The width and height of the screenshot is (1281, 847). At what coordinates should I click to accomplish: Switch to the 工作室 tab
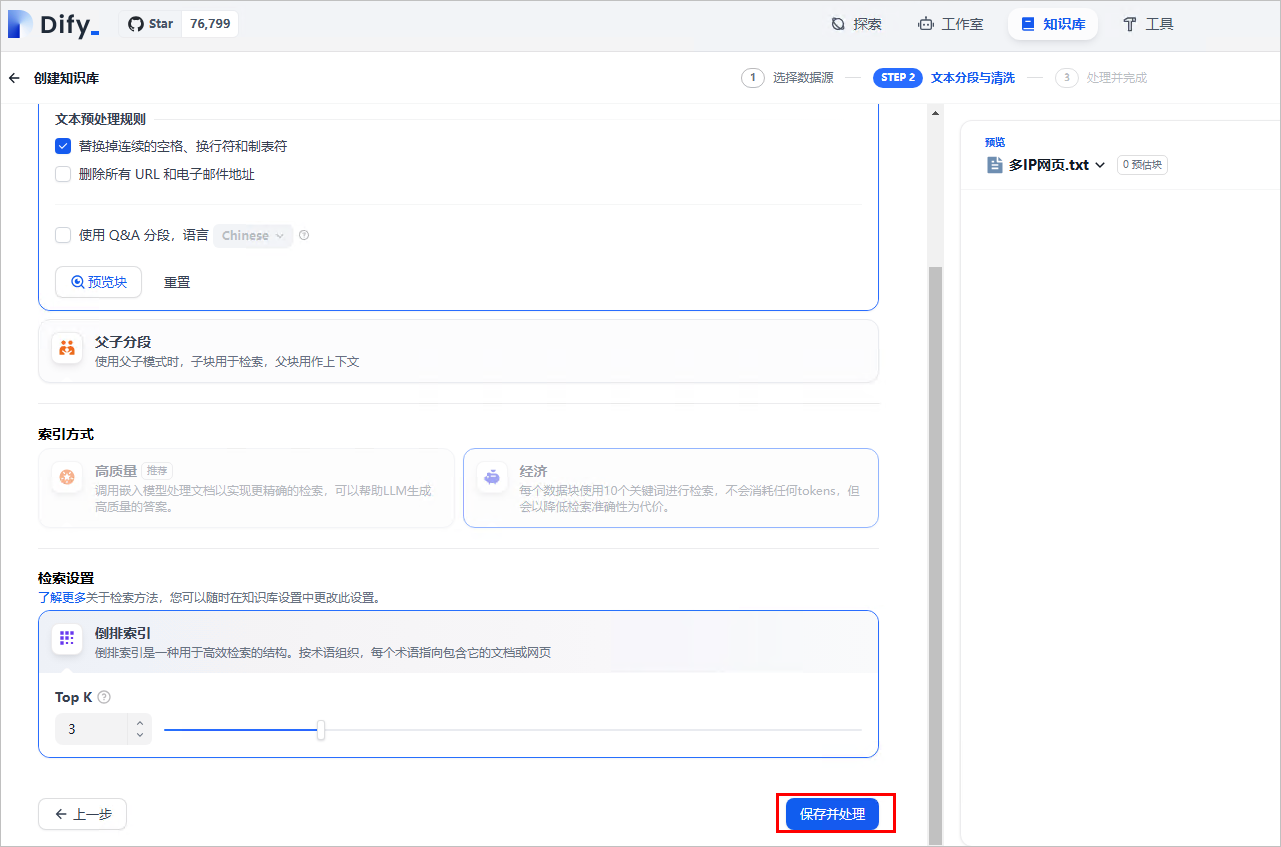tap(950, 24)
